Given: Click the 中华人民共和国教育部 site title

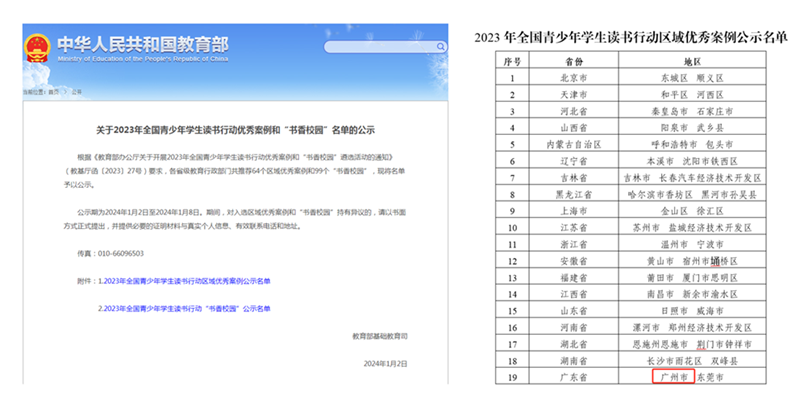Looking at the screenshot, I should 143,44.
